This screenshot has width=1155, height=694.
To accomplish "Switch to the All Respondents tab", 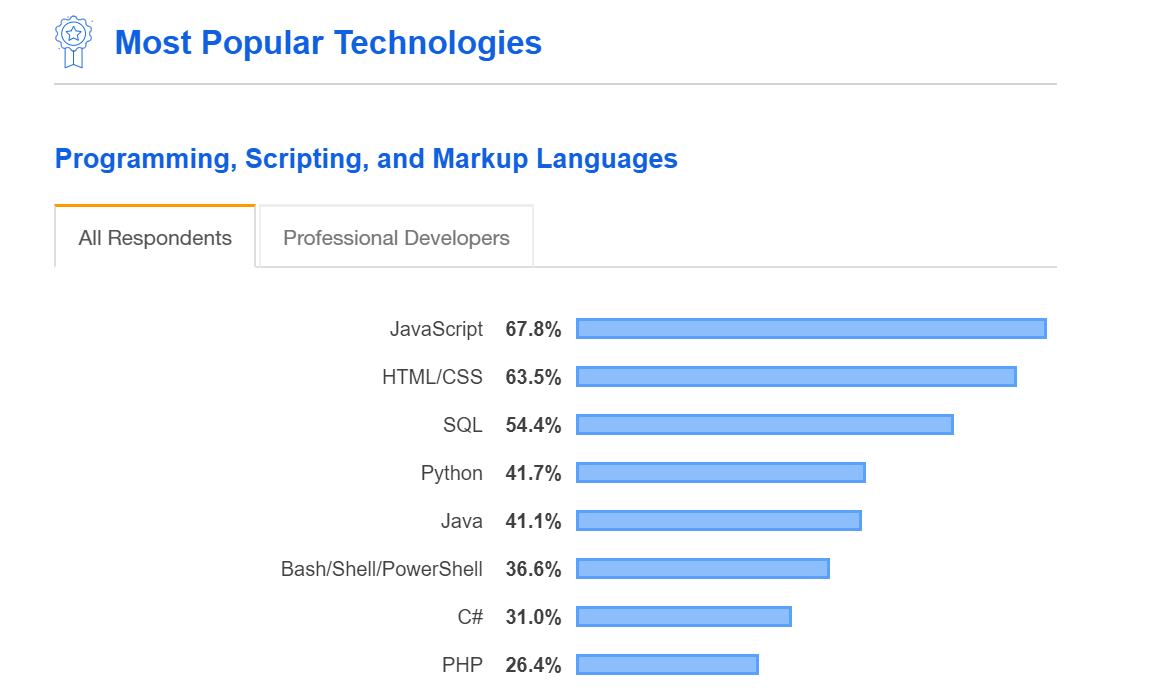I will coord(155,238).
